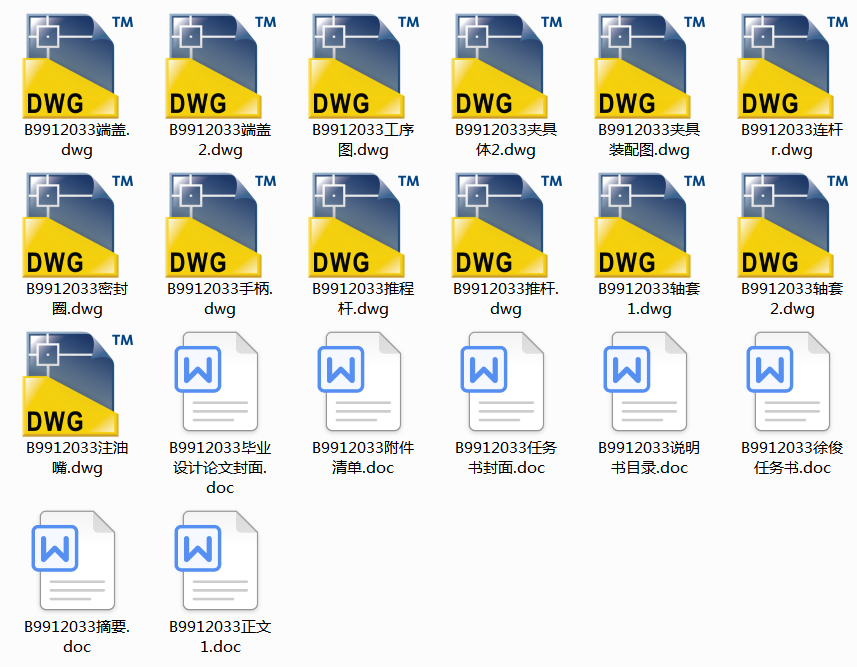
Task: Select the 毕业设计论文封面.doc Word icon
Action: [x=216, y=382]
